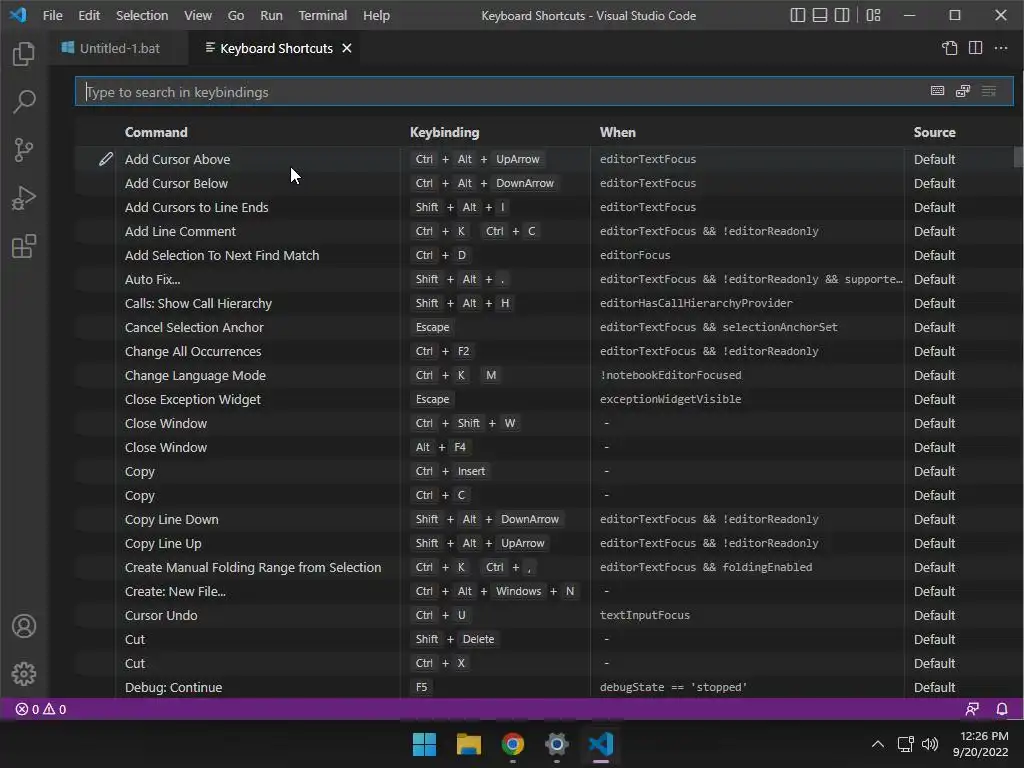Open More Actions ellipsis menu
The width and height of the screenshot is (1024, 768).
[x=1000, y=48]
